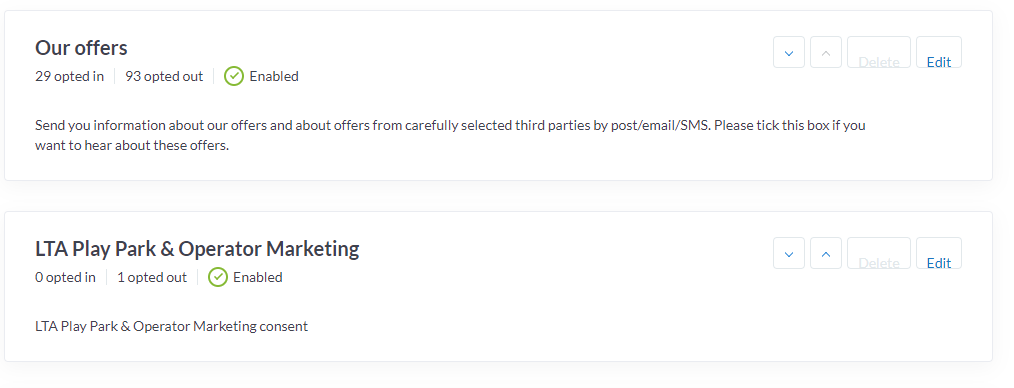Click the Our offers description paragraph
The height and width of the screenshot is (388, 1014).
coord(450,135)
